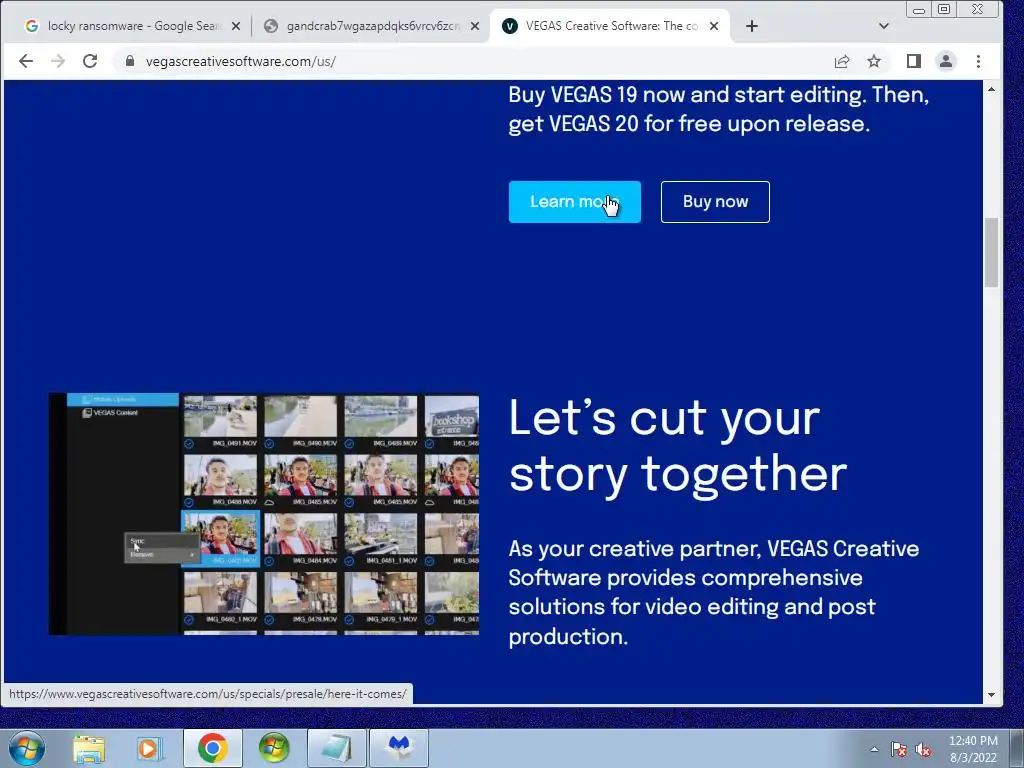The image size is (1024, 768).
Task: Click the VEGAS media browser screenshot
Action: (x=264, y=514)
